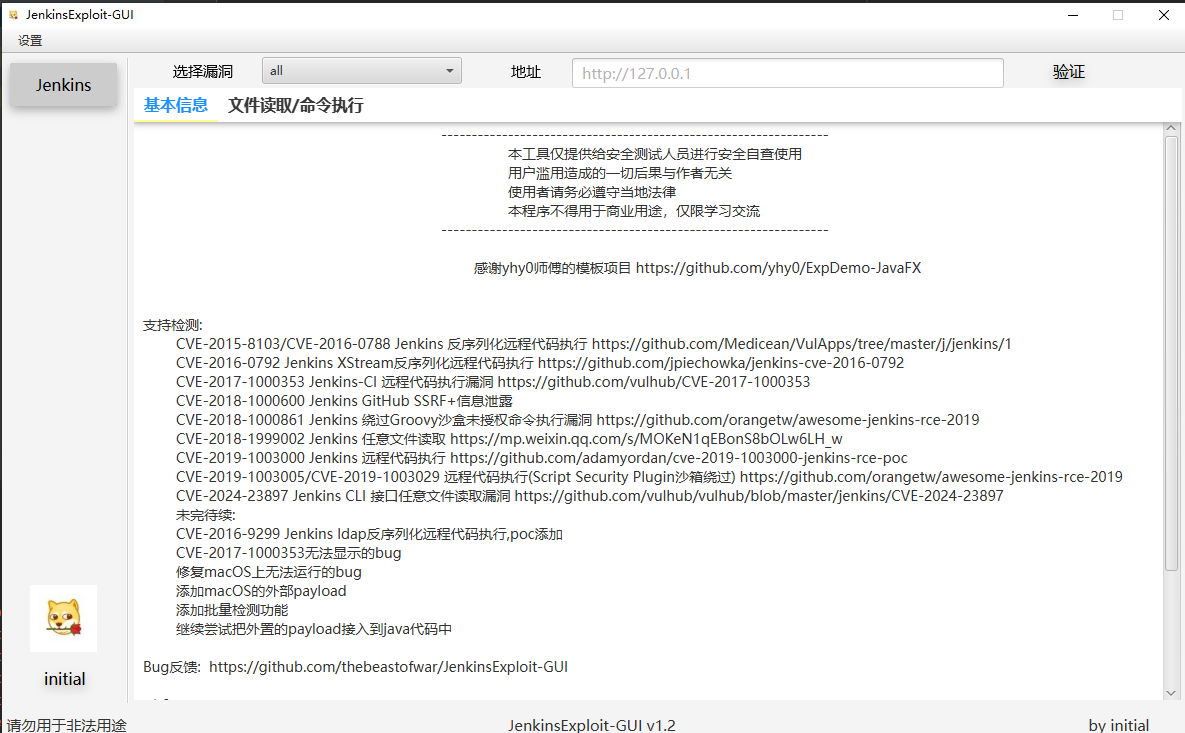
Task: Switch to the 基本信息 tab
Action: 176,105
